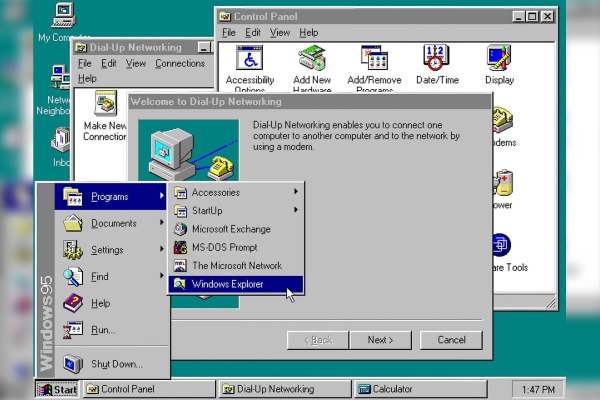Expand Accessories submenu in Programs
The image size is (600, 400).
pos(236,192)
